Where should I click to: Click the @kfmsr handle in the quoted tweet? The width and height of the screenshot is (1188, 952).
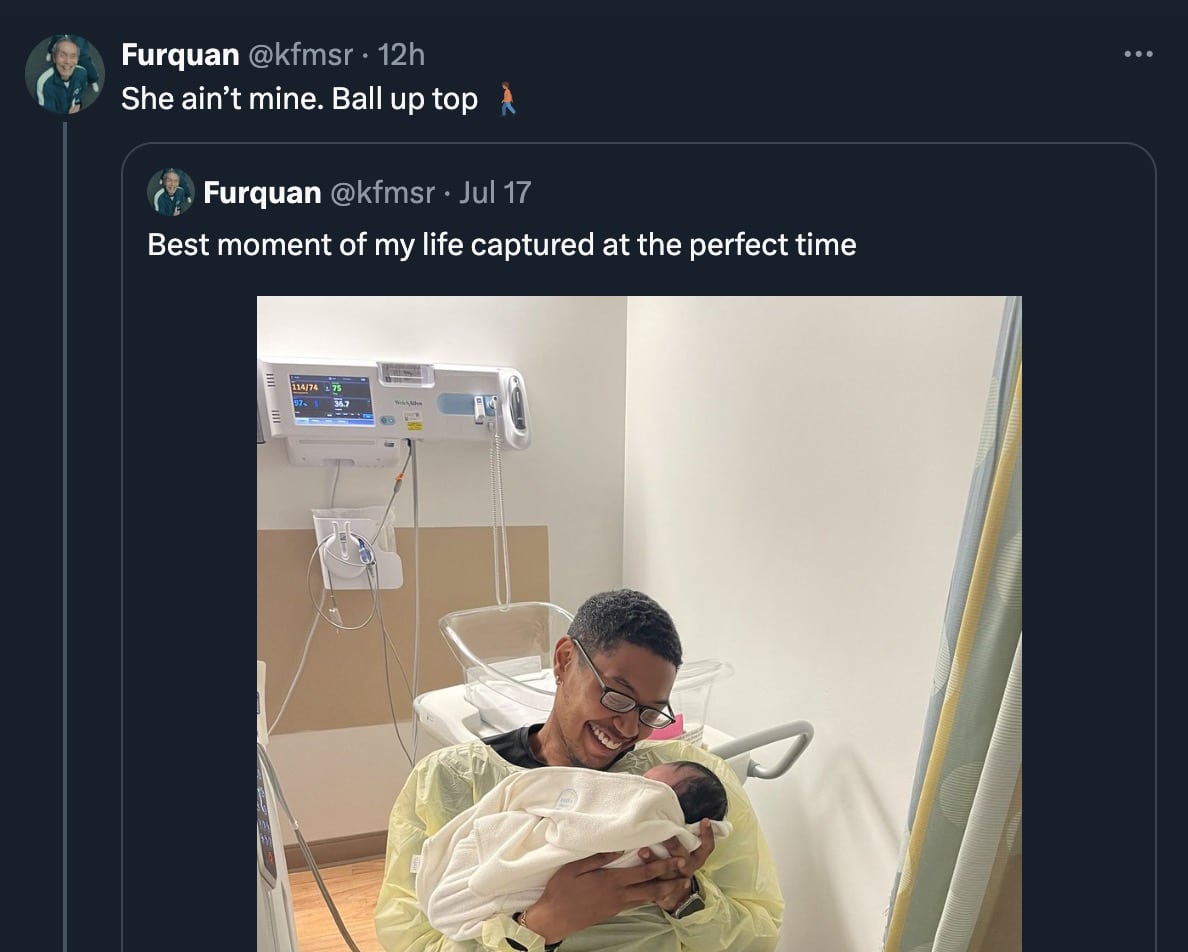(382, 192)
